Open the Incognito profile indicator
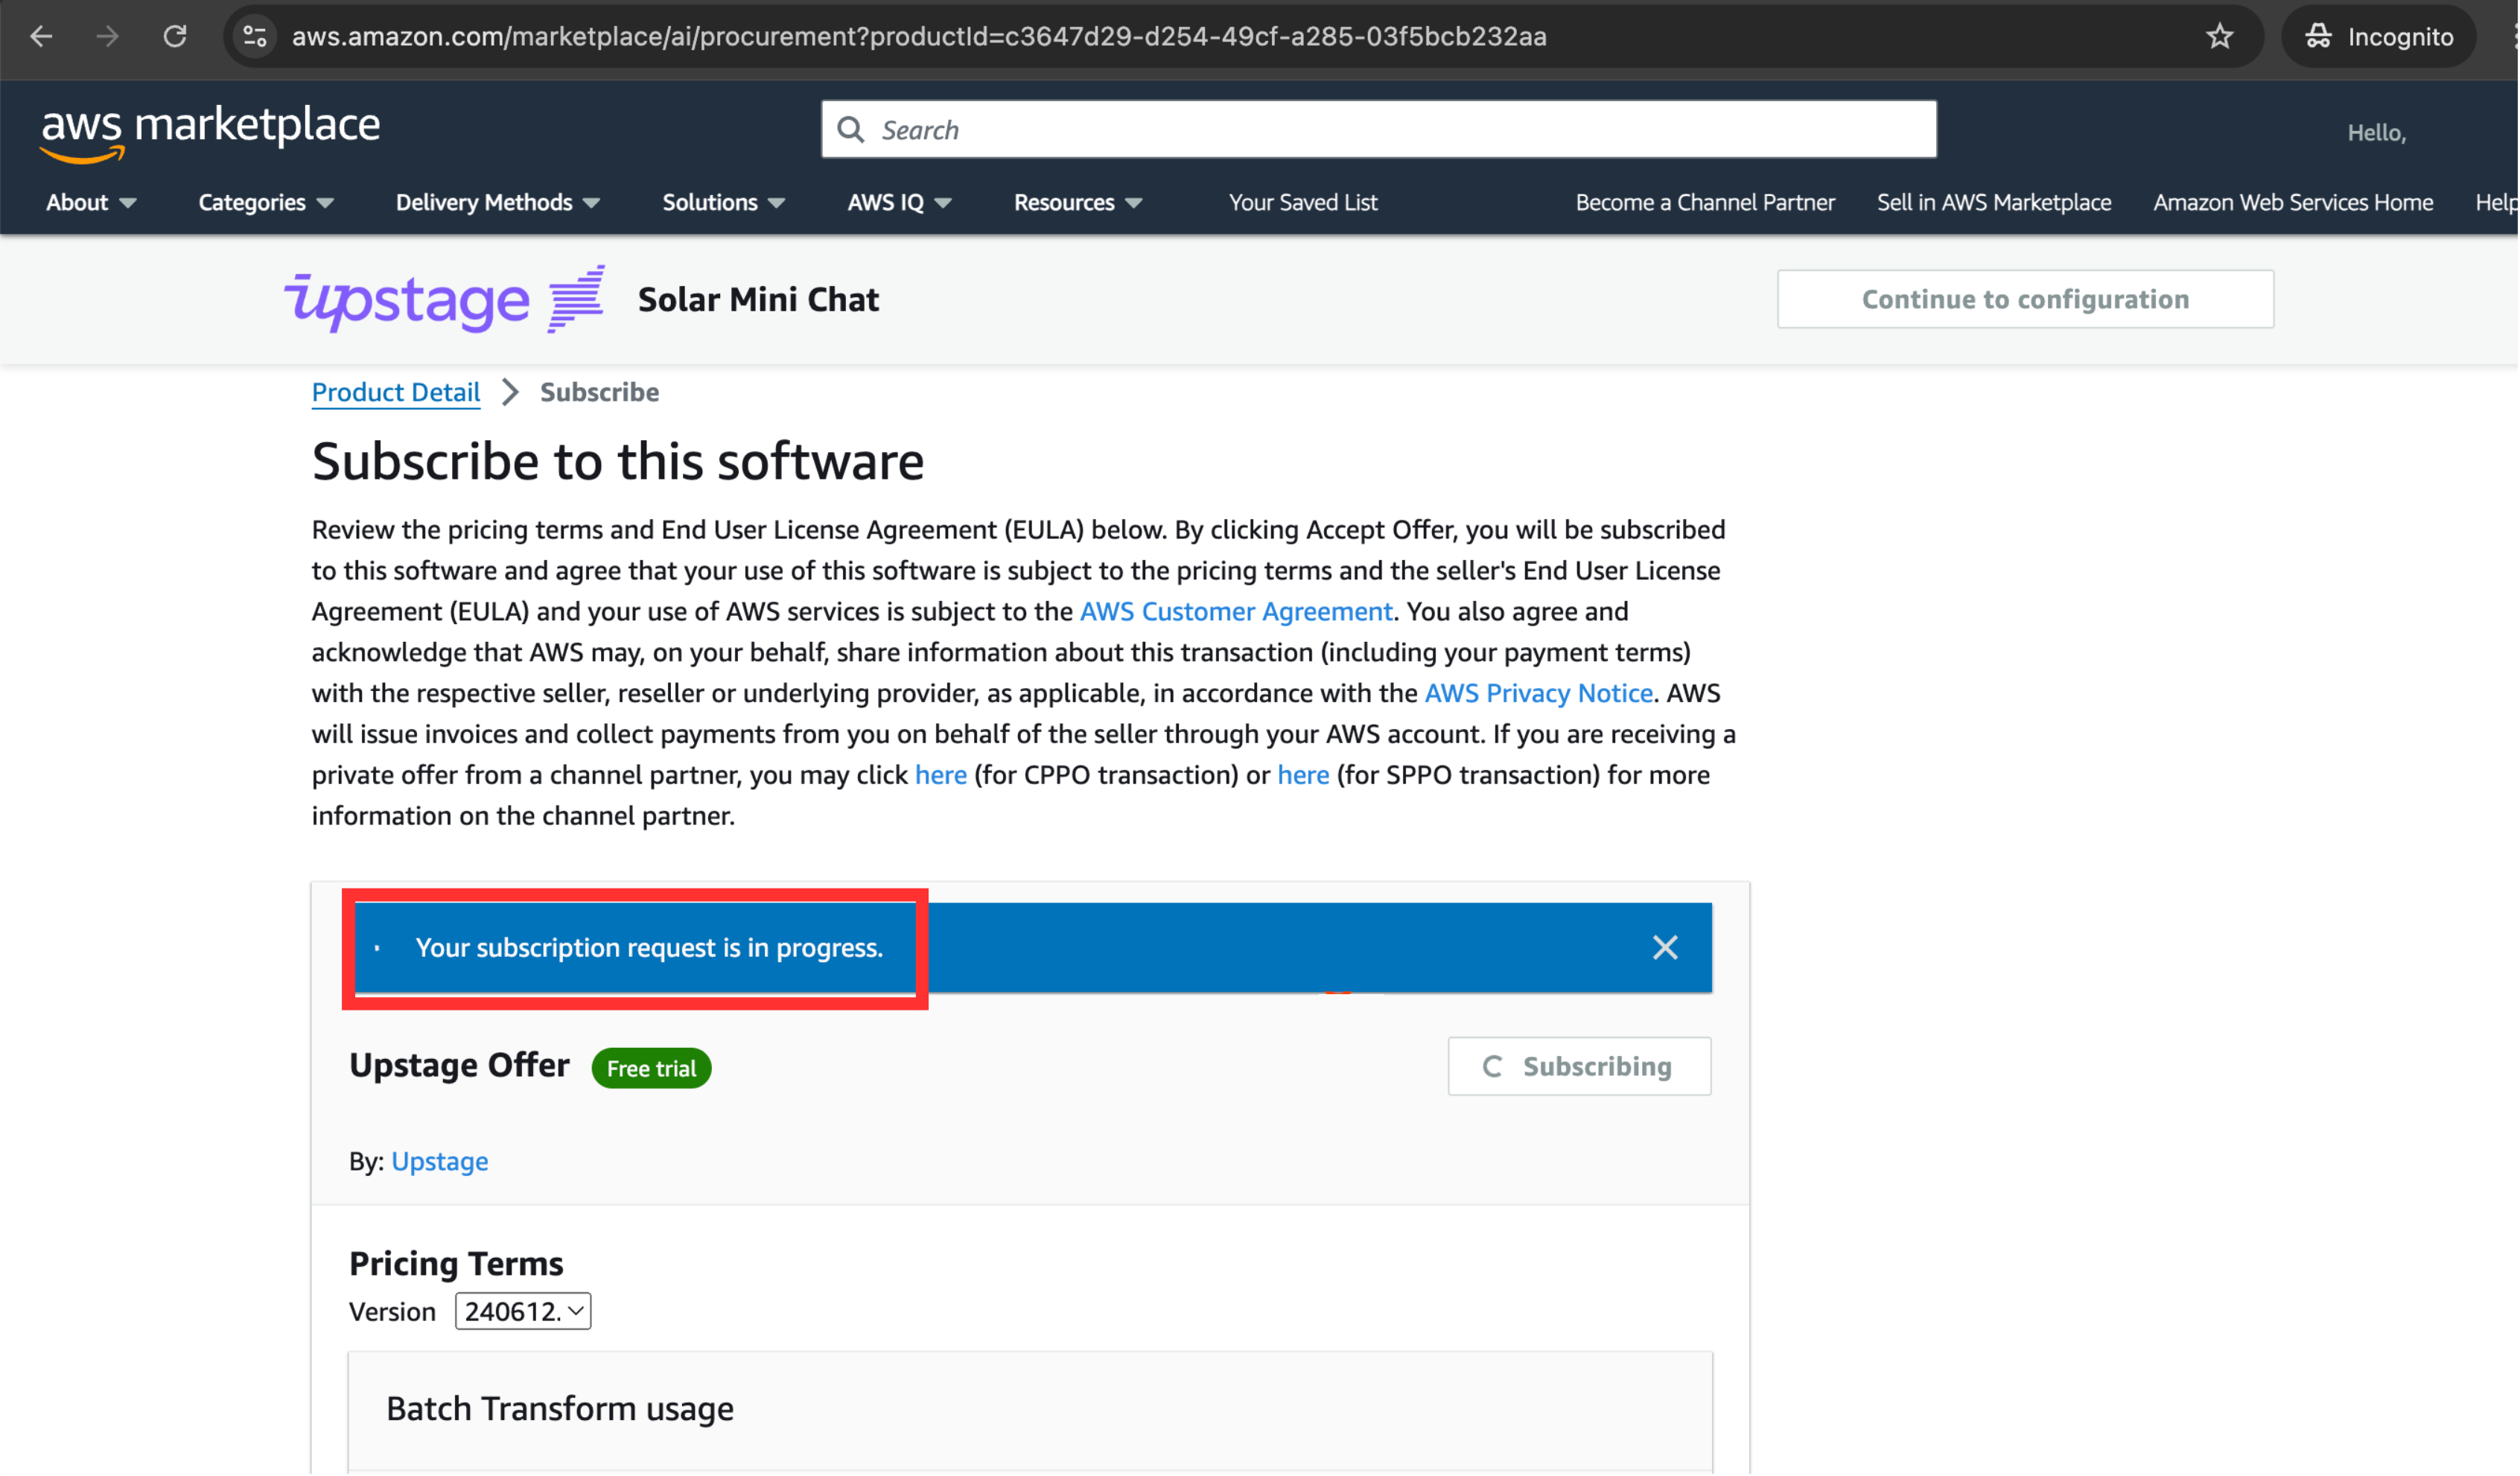Image resolution: width=2520 pixels, height=1476 pixels. (2381, 37)
